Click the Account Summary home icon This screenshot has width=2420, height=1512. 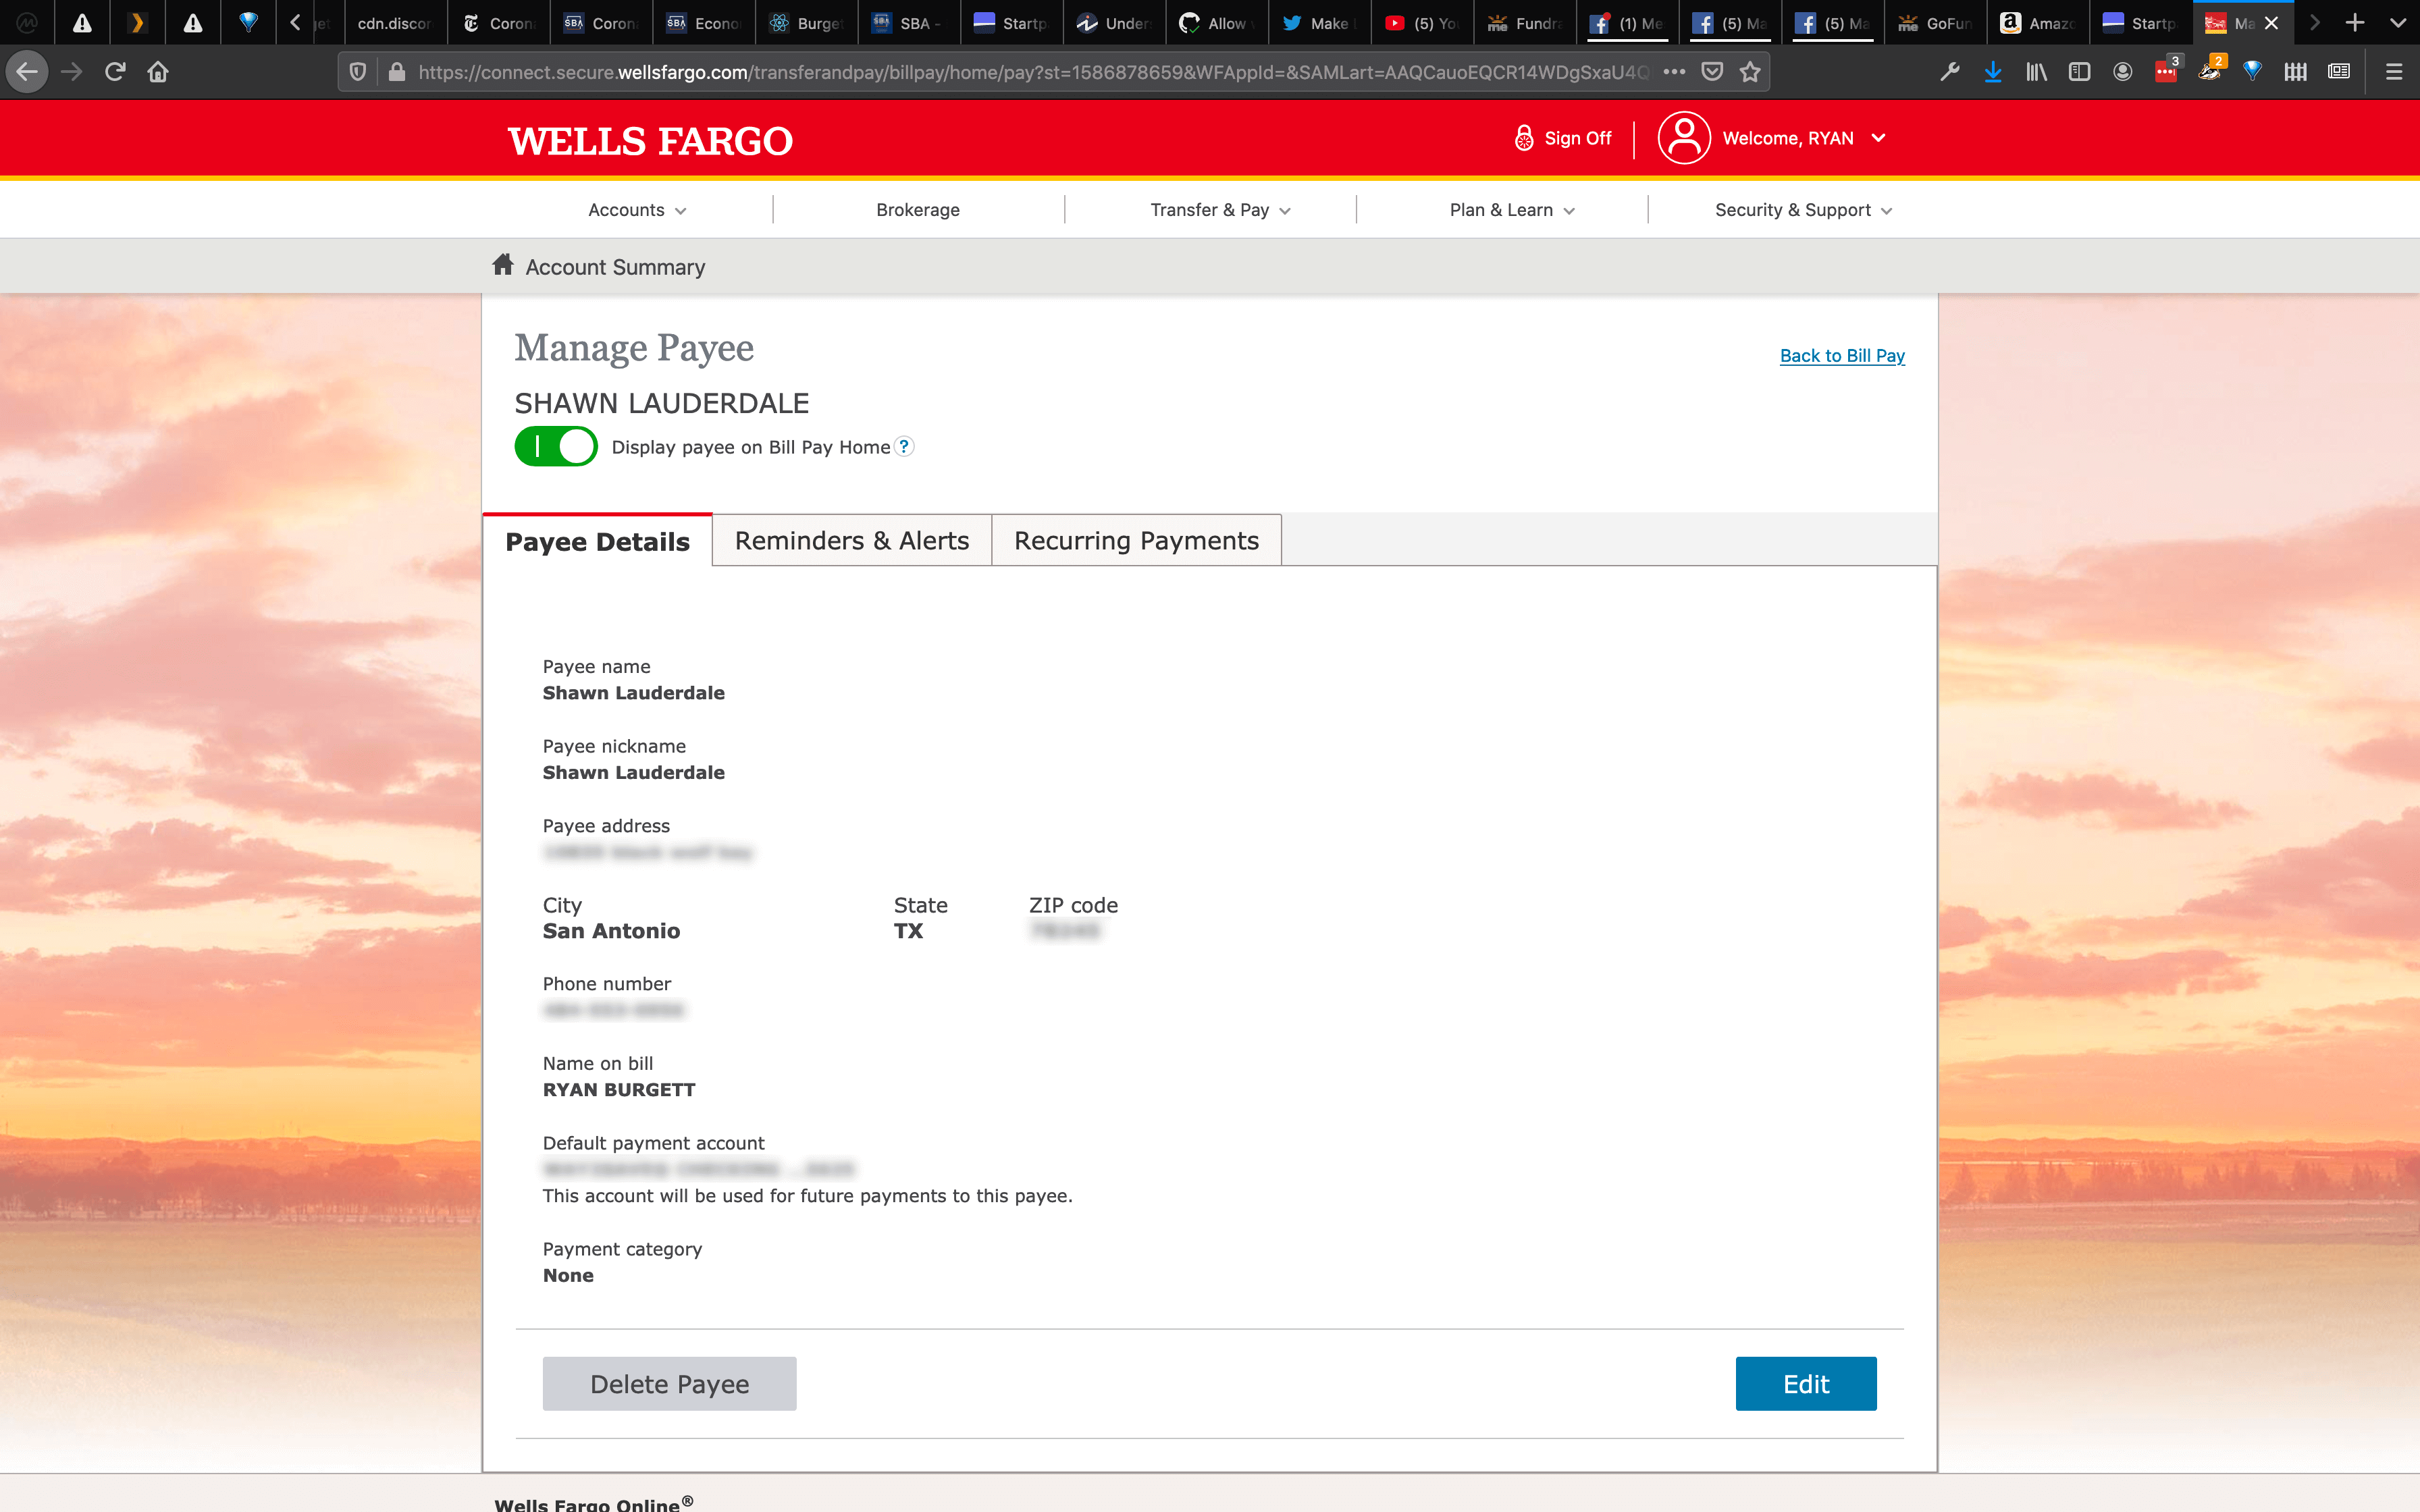503,265
